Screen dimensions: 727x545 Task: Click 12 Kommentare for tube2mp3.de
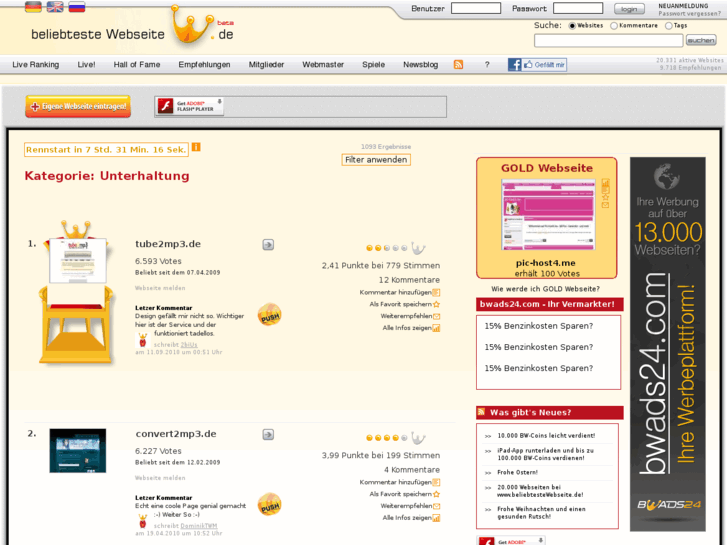(x=409, y=280)
